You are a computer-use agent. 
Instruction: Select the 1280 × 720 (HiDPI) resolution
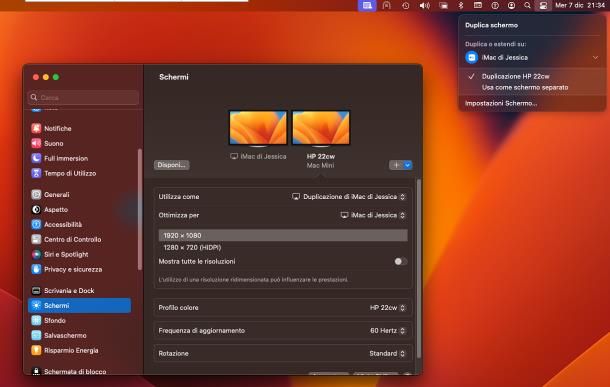(283, 247)
